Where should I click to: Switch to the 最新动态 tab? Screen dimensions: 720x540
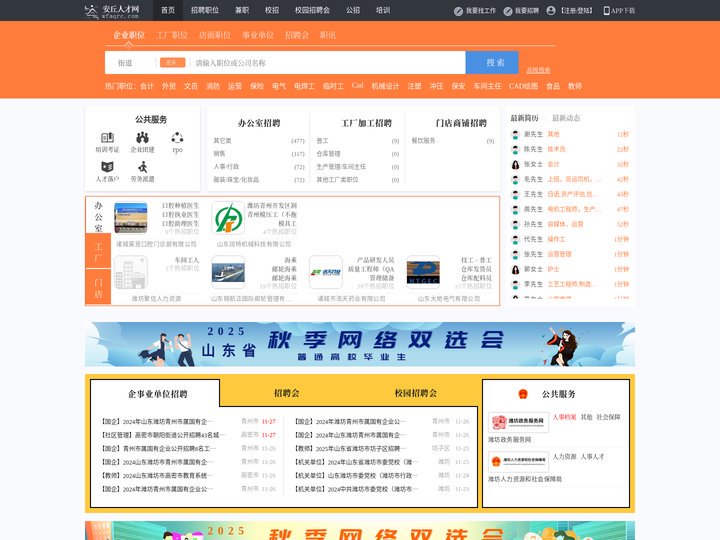566,118
